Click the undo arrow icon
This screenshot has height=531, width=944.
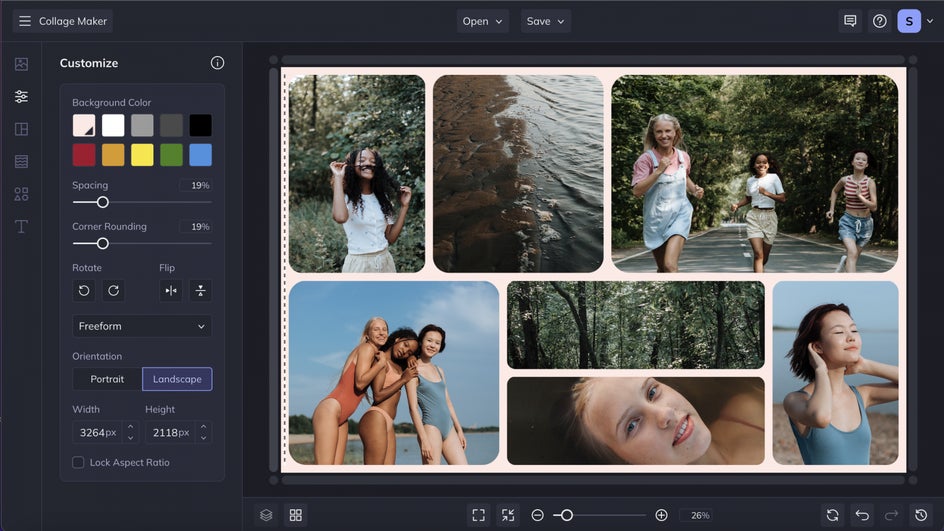point(862,515)
